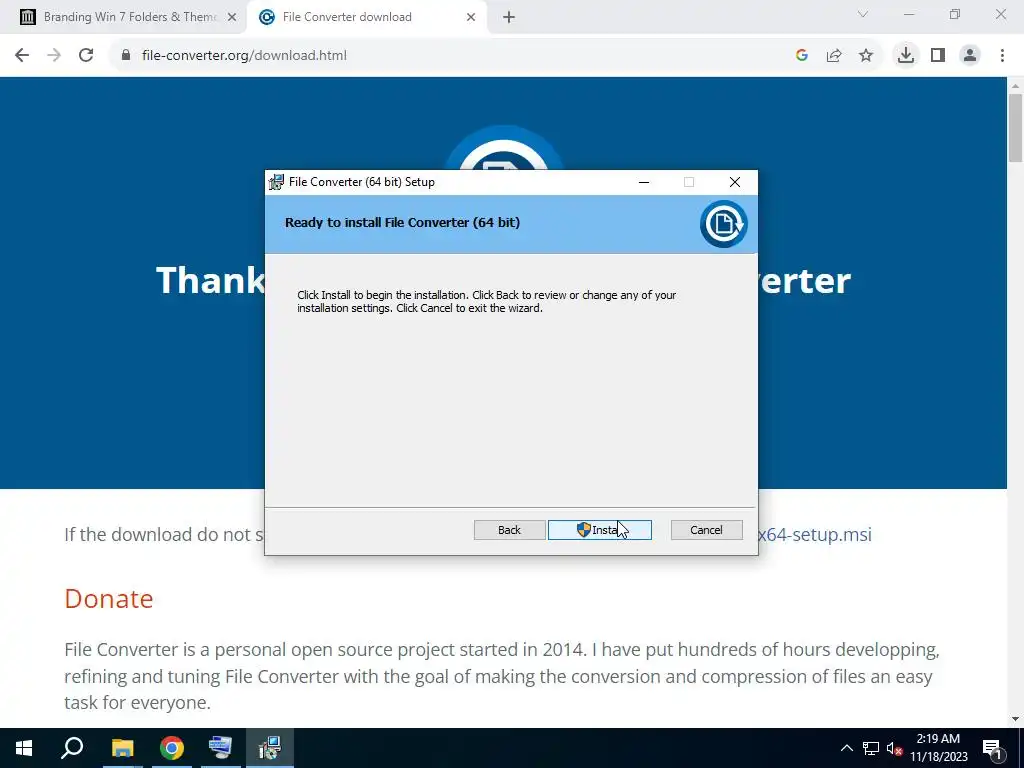Click the scrollbar up arrow
This screenshot has width=1024, height=768.
pos(1016,86)
